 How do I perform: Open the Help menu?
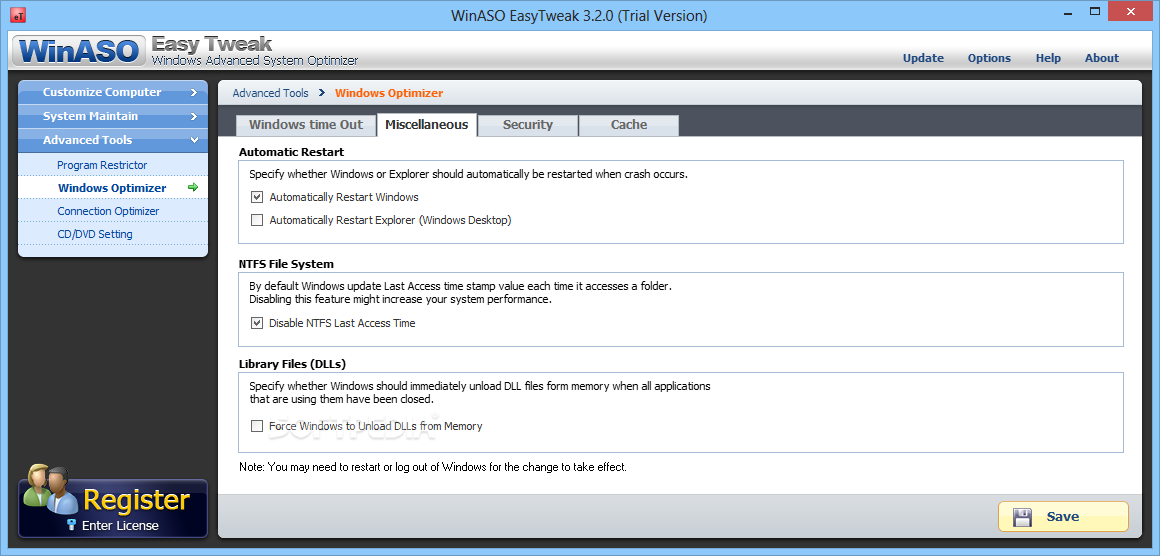click(x=1048, y=58)
